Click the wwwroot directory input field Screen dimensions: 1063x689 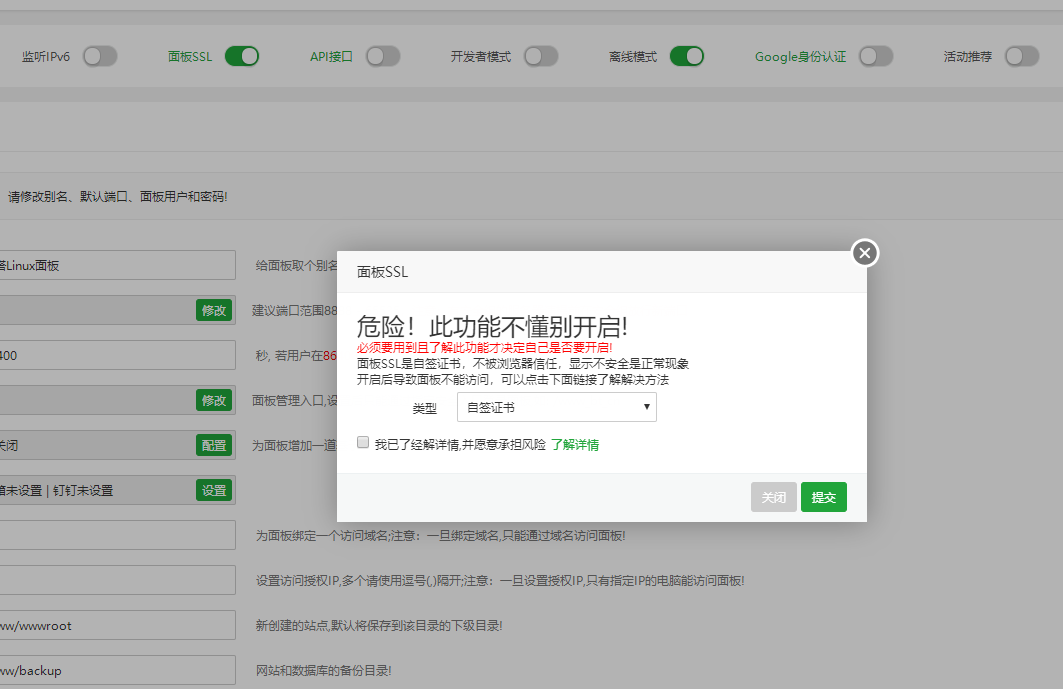pyautogui.click(x=117, y=625)
